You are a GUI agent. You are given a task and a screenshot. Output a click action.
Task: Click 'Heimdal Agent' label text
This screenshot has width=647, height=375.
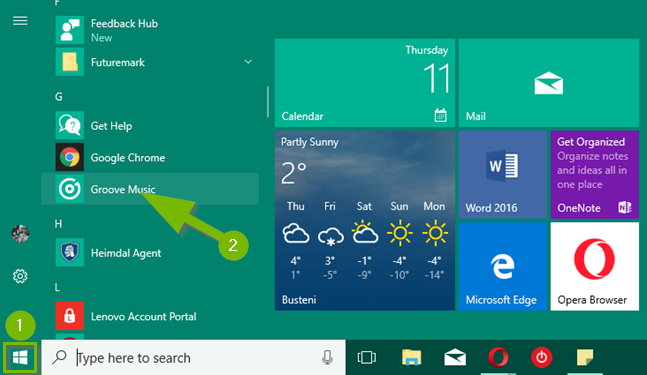click(x=126, y=253)
